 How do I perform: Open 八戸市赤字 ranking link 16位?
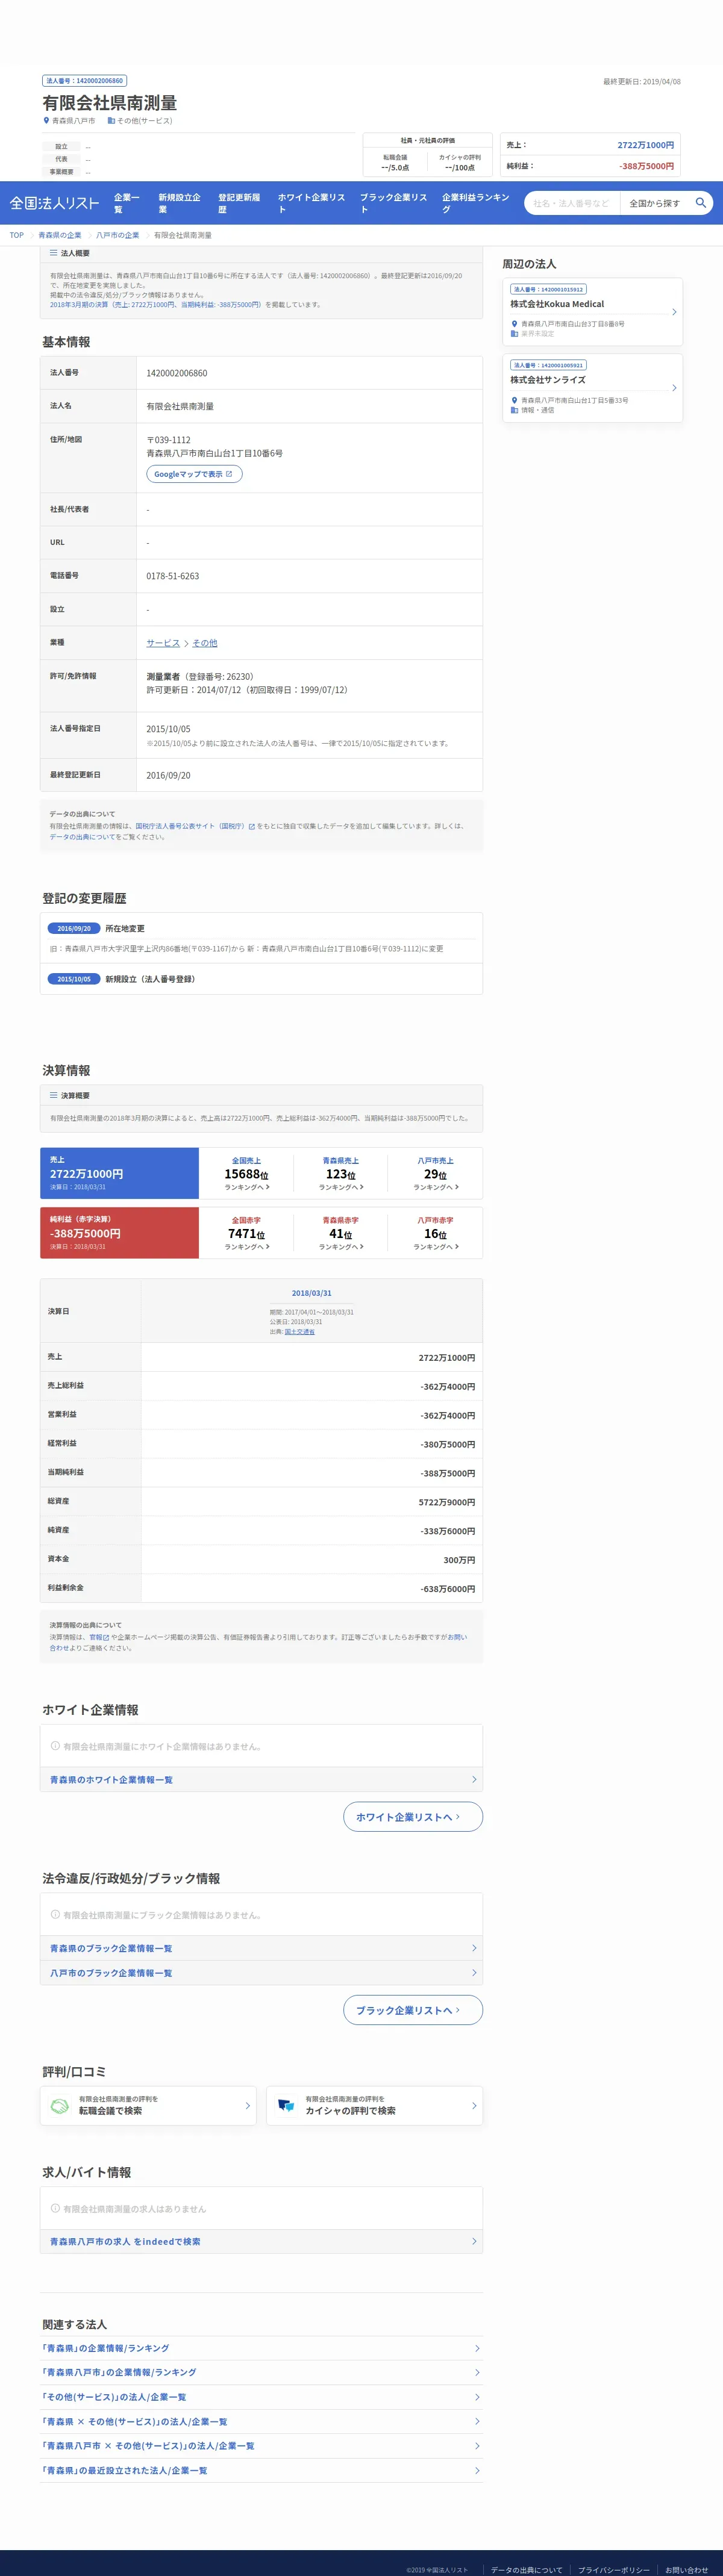(x=435, y=1233)
